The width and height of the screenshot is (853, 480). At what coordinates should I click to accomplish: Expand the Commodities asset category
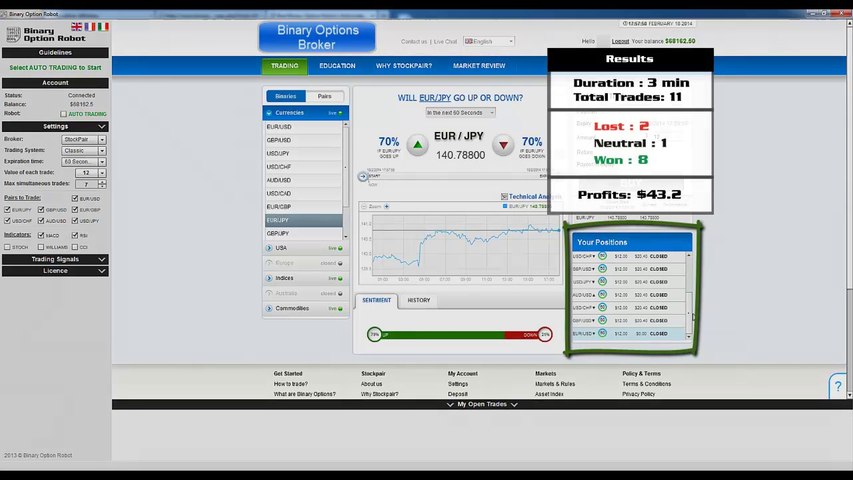(x=305, y=309)
